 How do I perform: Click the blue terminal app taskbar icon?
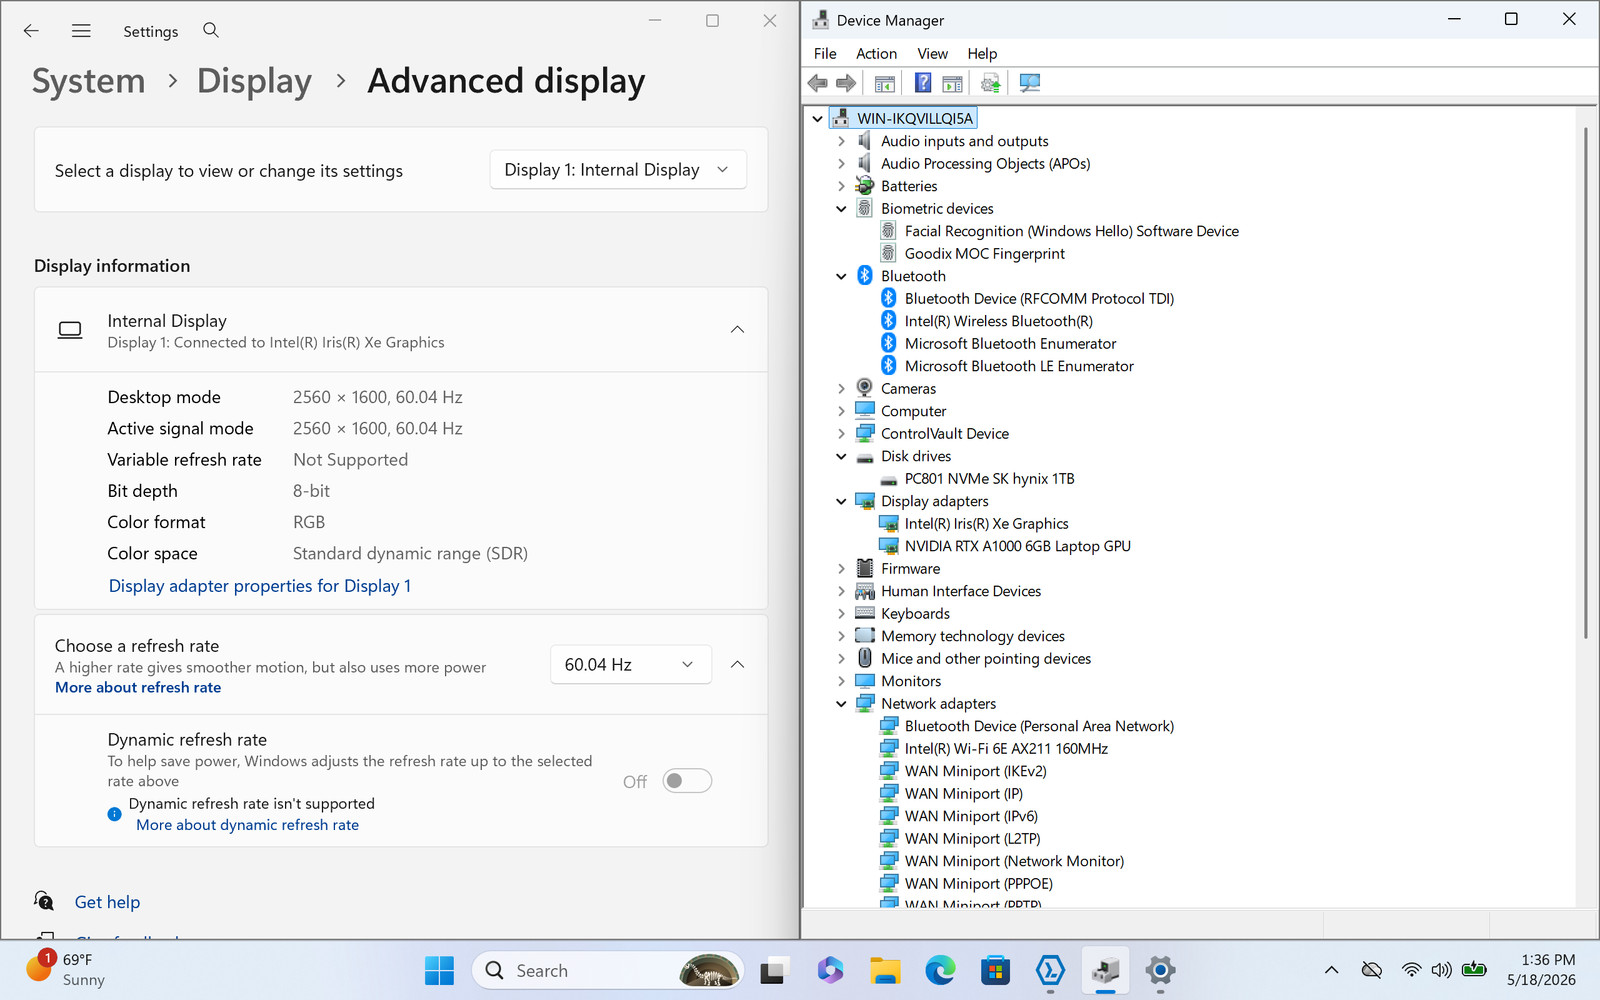1050,970
